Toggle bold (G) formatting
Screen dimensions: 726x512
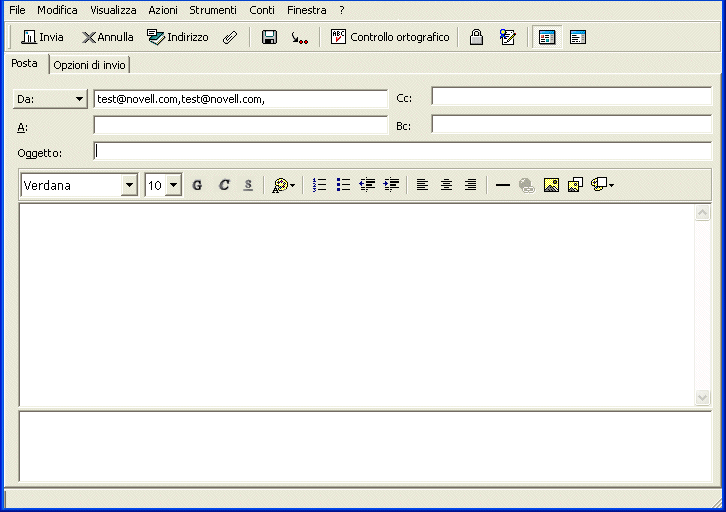click(x=197, y=185)
